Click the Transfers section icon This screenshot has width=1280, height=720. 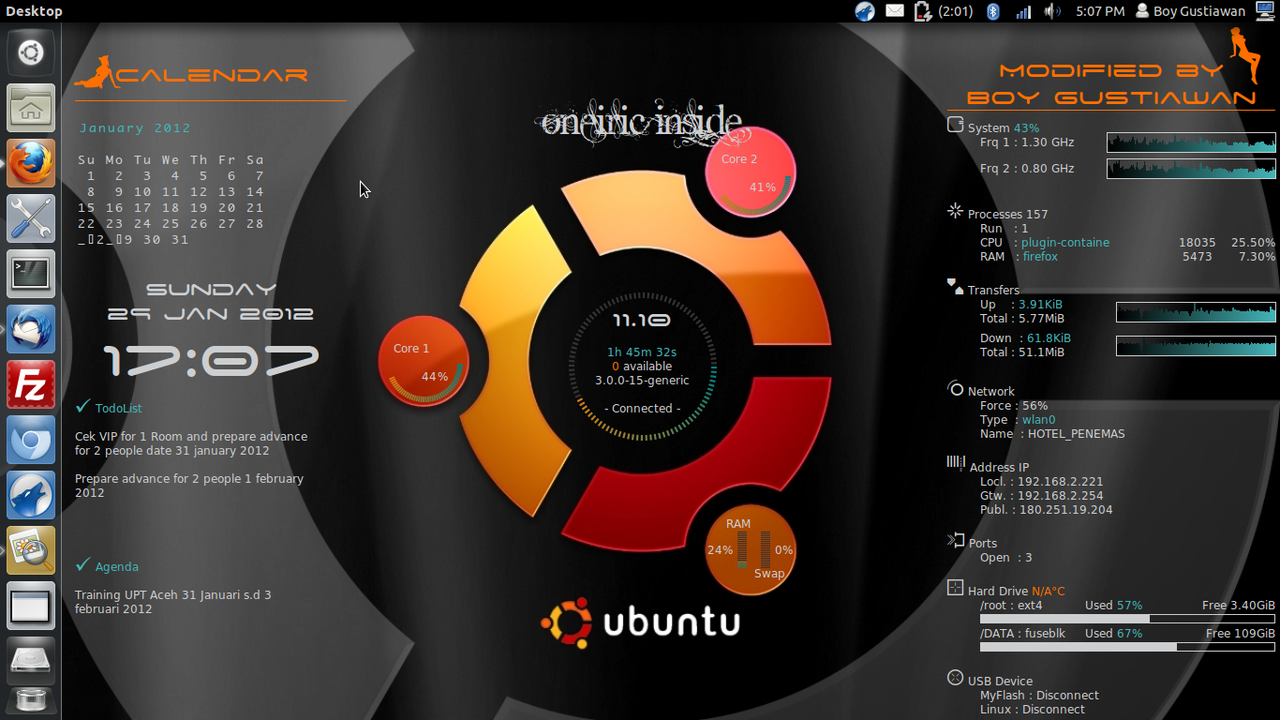pos(955,287)
